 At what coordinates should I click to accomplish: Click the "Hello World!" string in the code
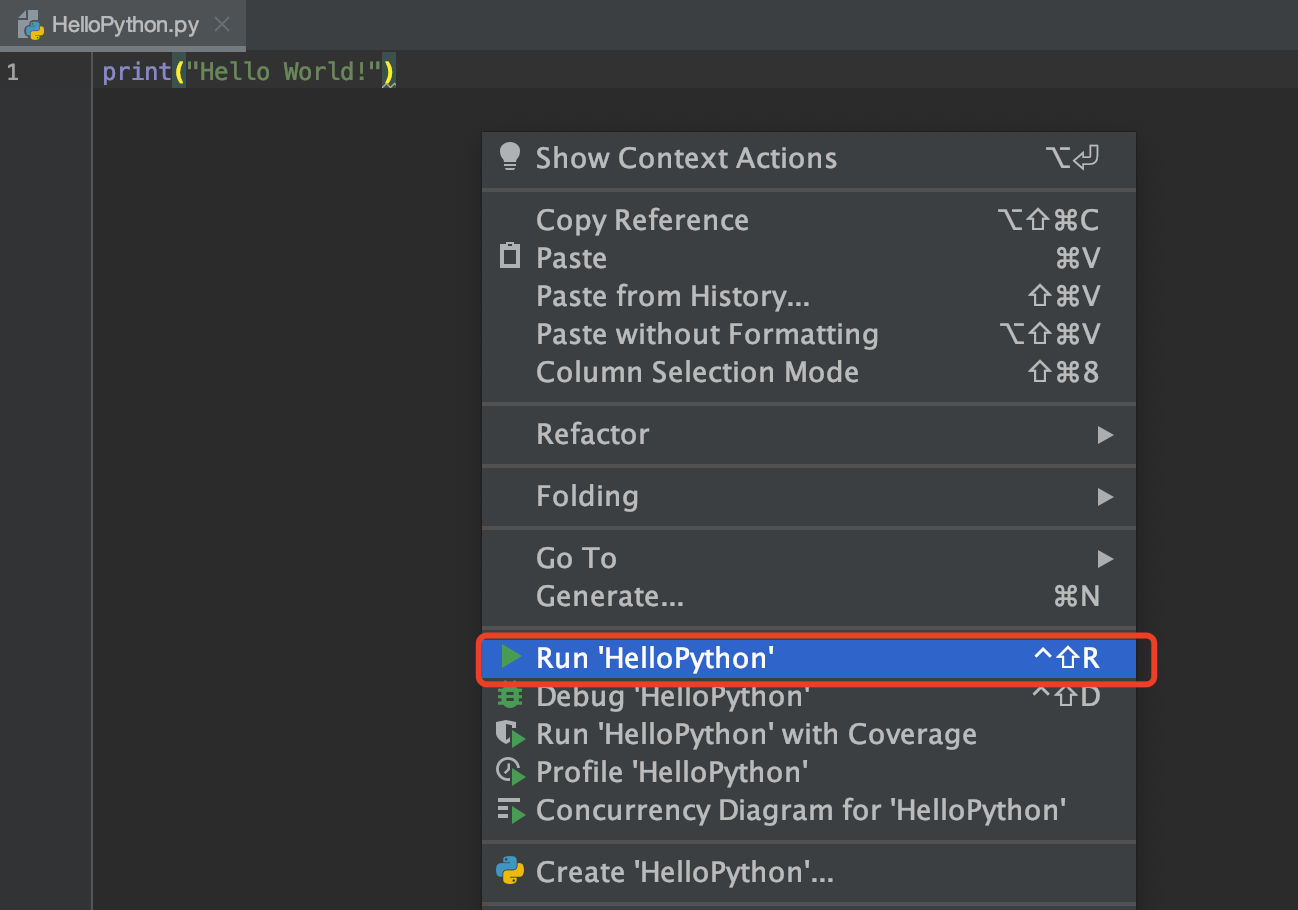coord(284,72)
